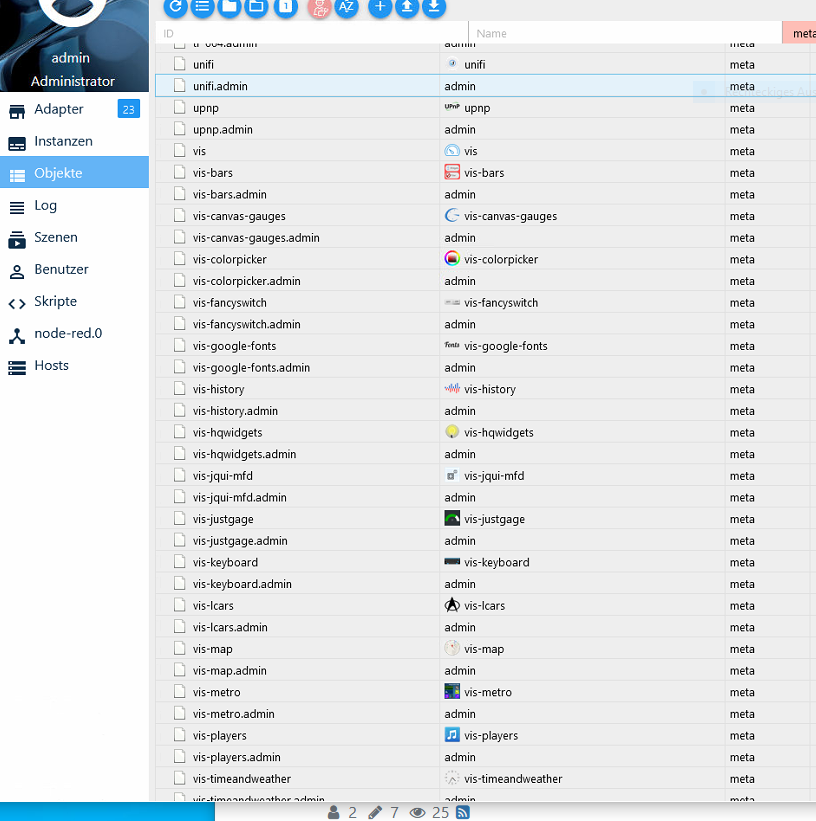Click the vis-metro tiles icon

(x=452, y=691)
